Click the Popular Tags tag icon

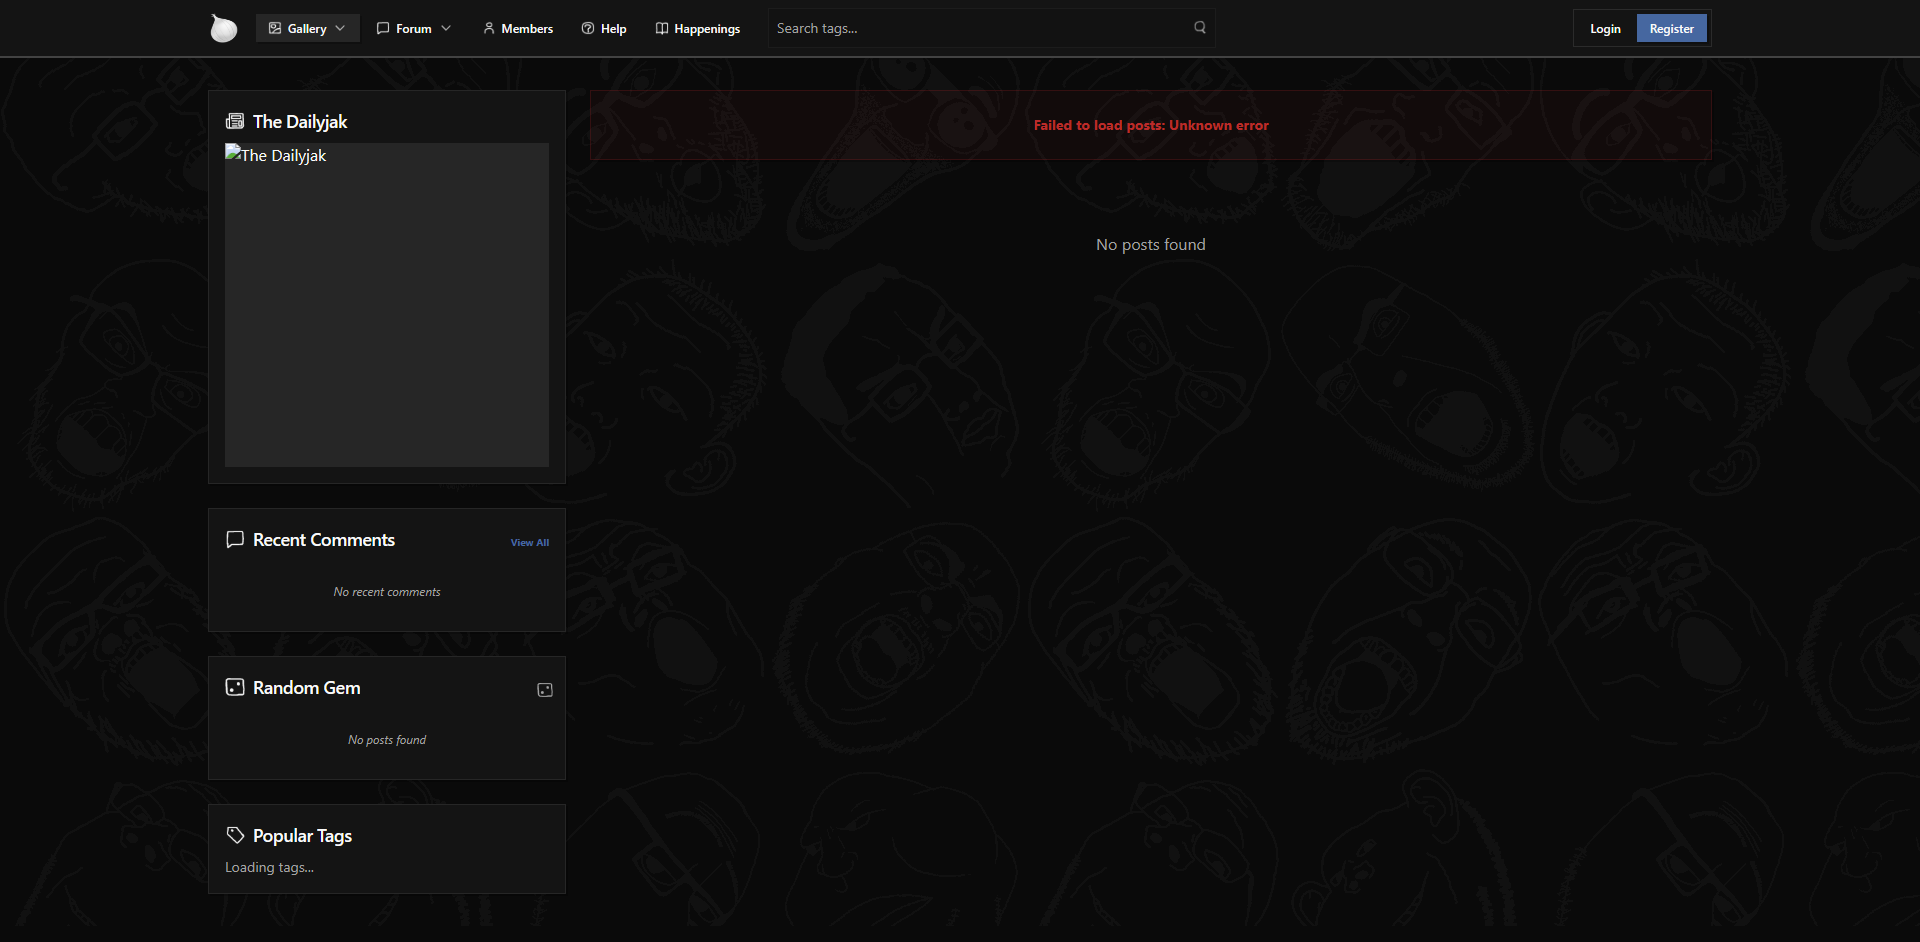click(235, 836)
